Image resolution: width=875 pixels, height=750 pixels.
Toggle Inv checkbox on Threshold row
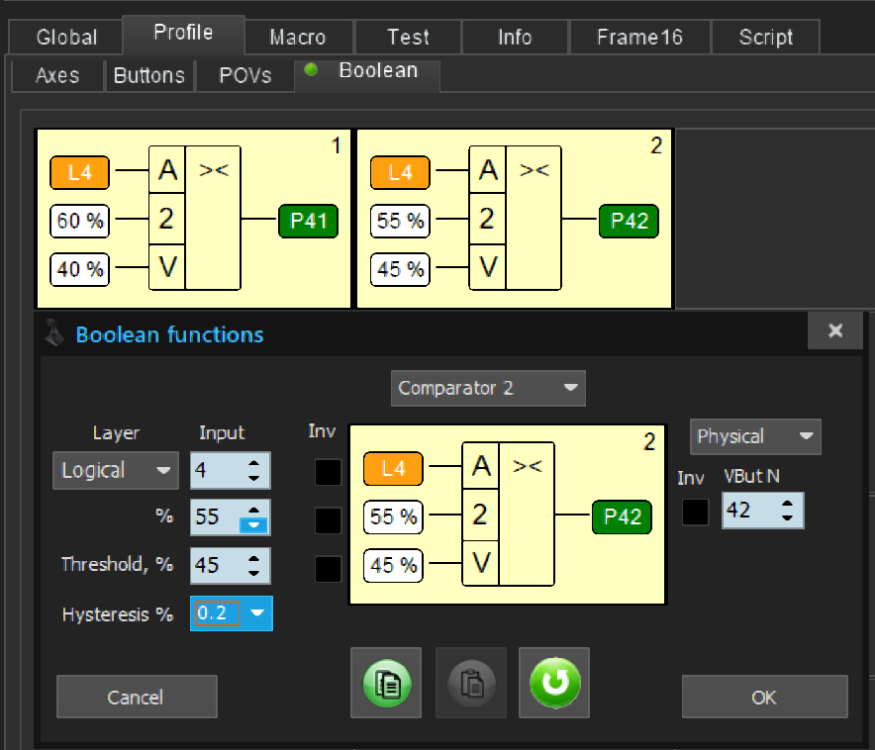[x=328, y=568]
